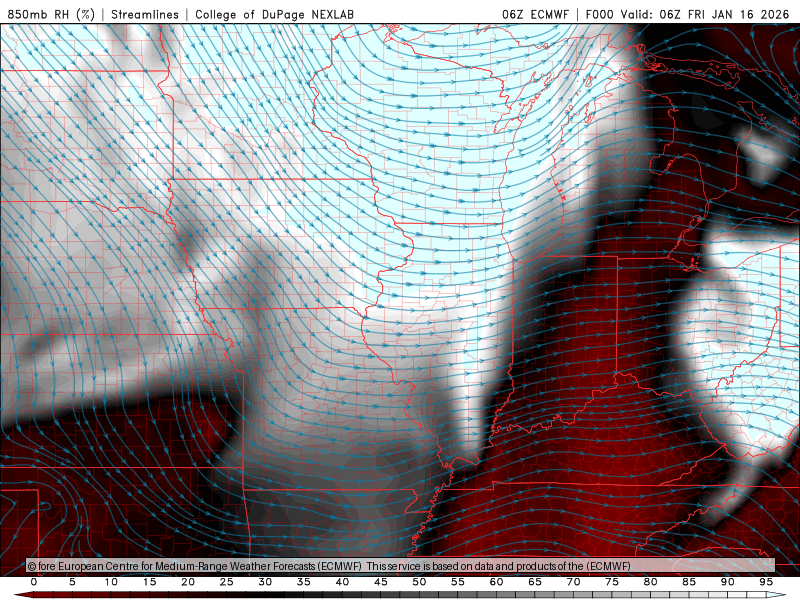Click the 35 label on RH scale
800x600 pixels.
pos(304,582)
